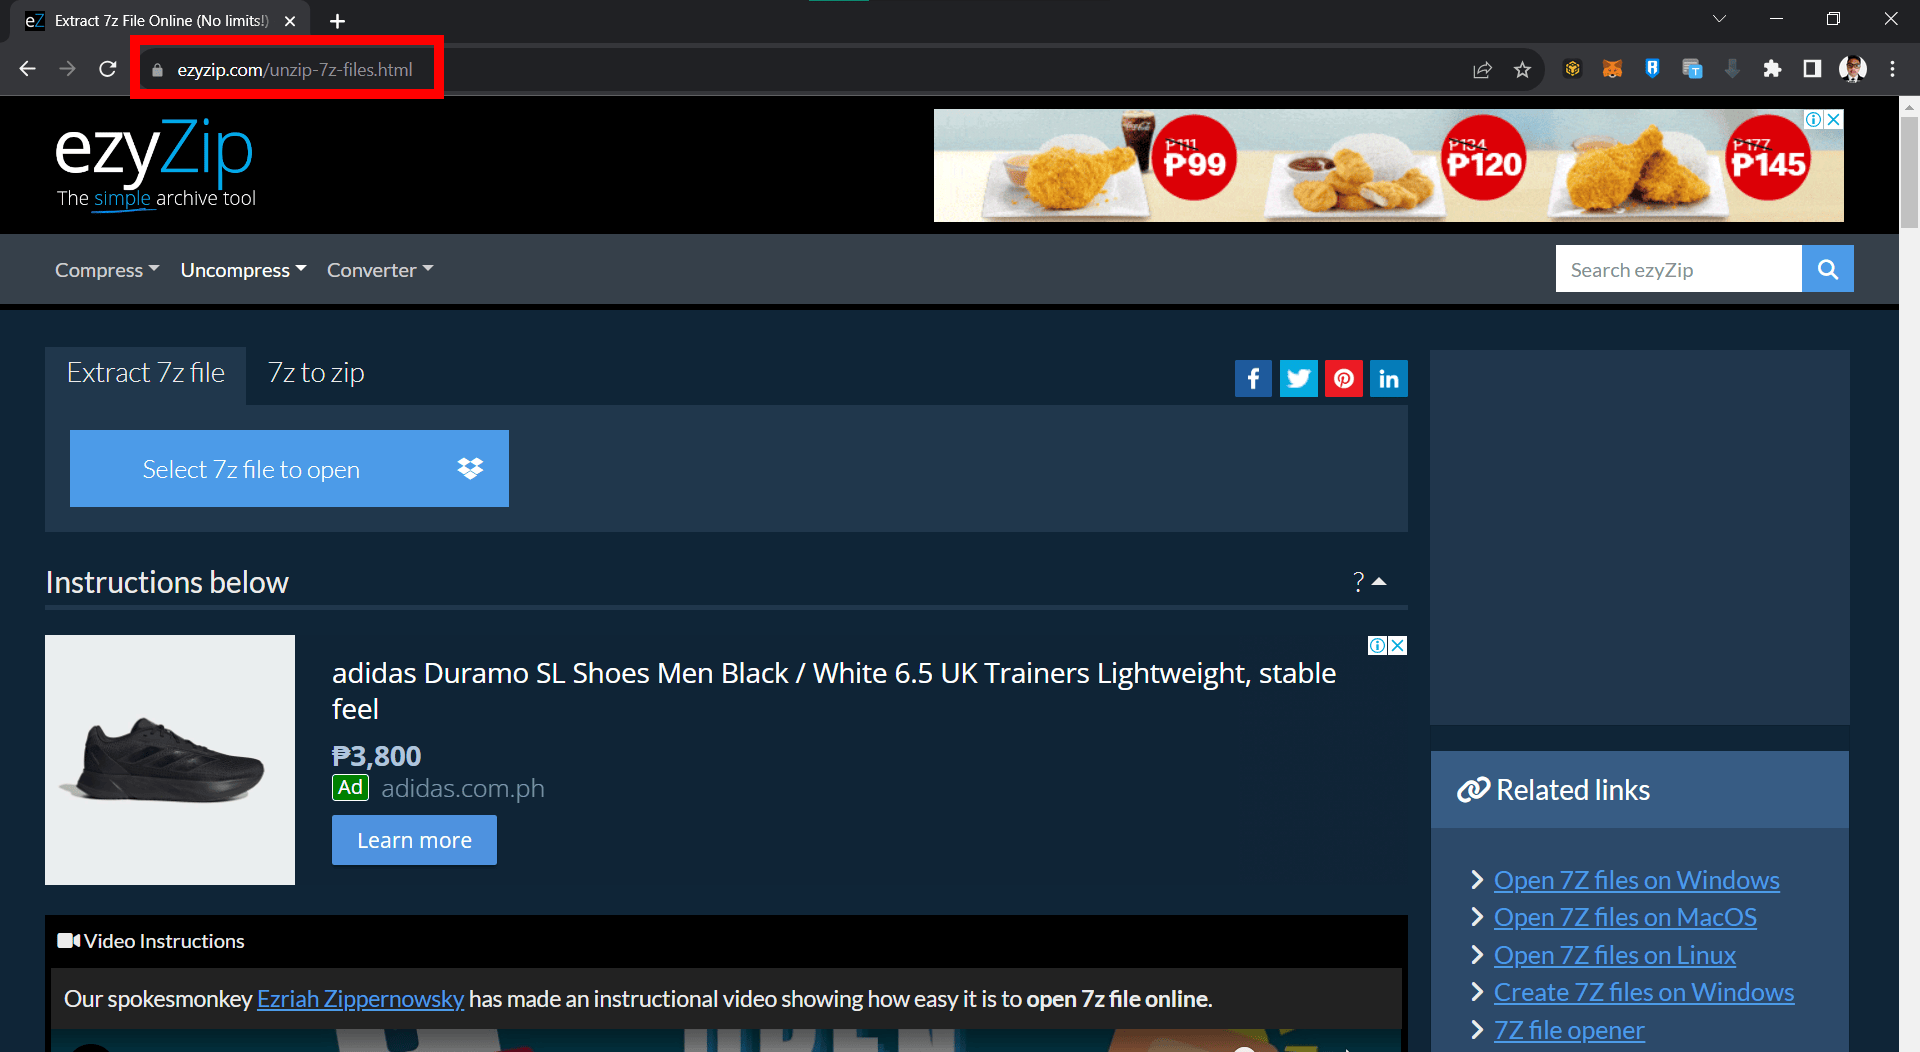Share via the LinkedIn icon
Screen dimensions: 1920x1052
point(1389,379)
